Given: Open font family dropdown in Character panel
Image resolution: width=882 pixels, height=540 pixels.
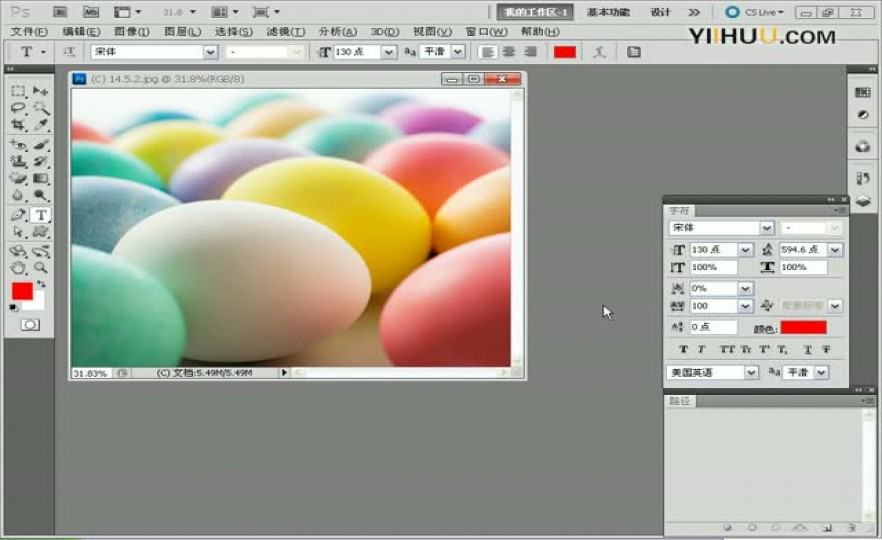Looking at the screenshot, I should 766,228.
